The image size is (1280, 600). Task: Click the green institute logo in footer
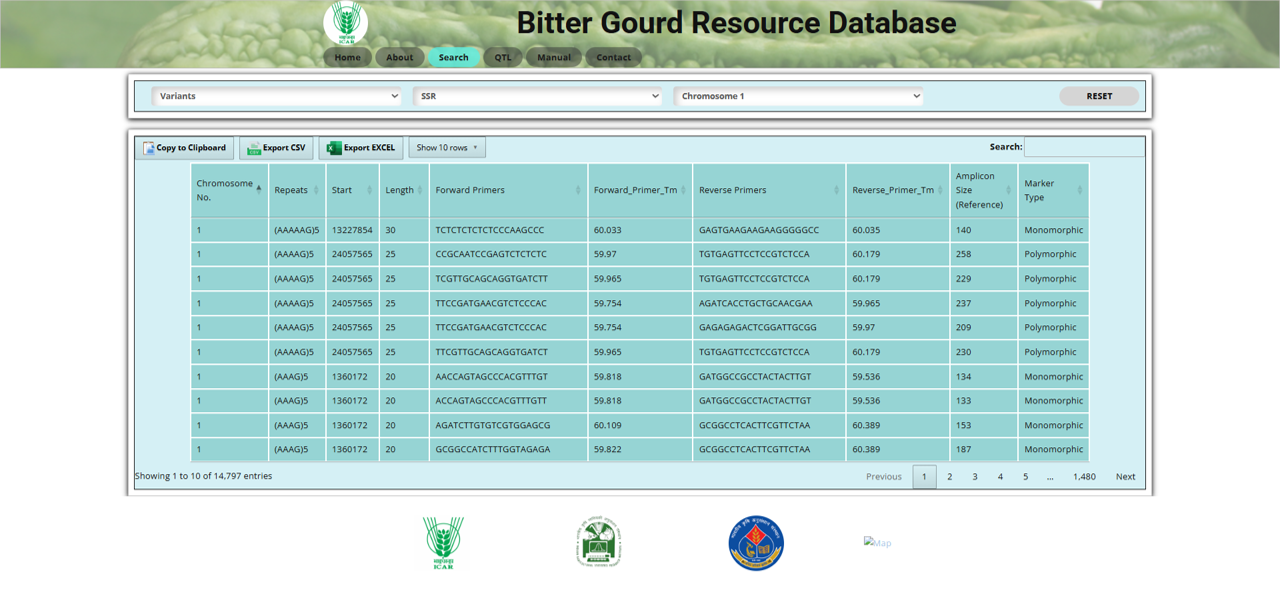[599, 543]
